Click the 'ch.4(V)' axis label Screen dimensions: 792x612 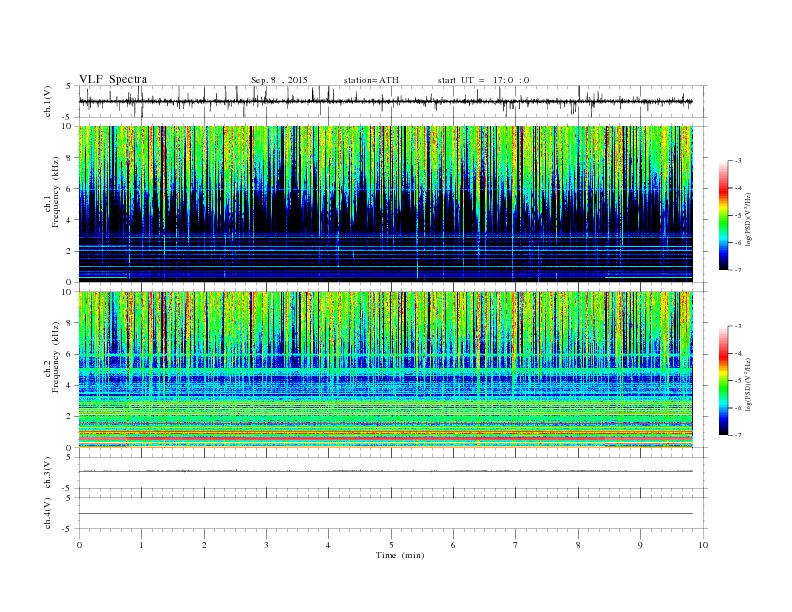tap(48, 513)
